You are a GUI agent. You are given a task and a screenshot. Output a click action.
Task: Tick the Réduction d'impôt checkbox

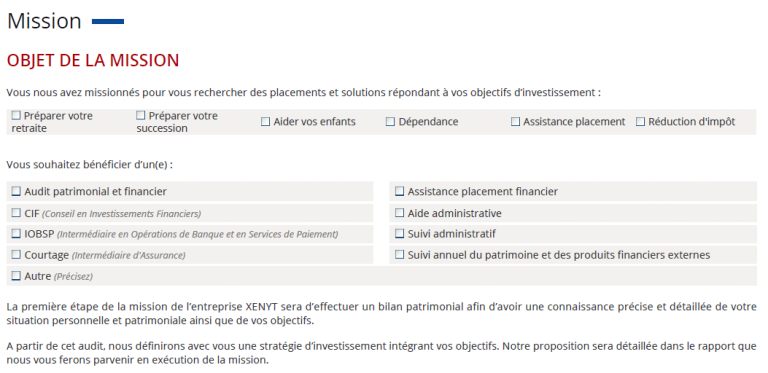point(640,122)
